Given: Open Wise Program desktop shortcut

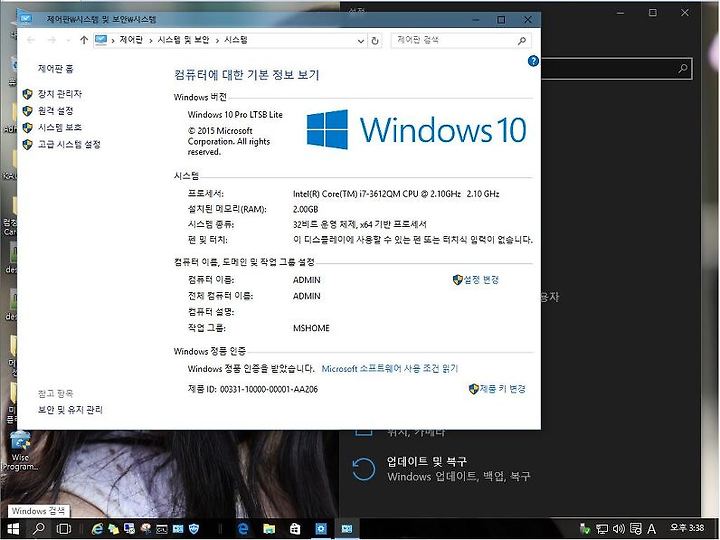Looking at the screenshot, I should (20, 451).
